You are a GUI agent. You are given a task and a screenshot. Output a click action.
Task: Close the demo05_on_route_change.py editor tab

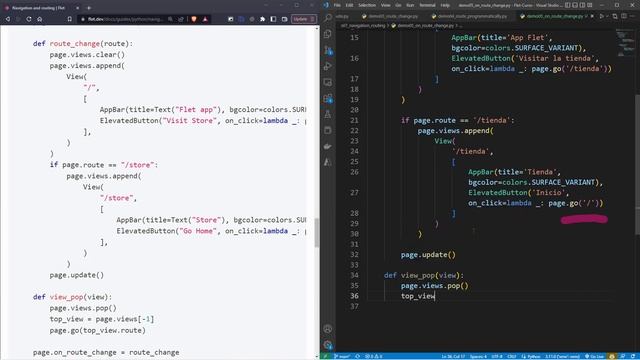pos(592,16)
